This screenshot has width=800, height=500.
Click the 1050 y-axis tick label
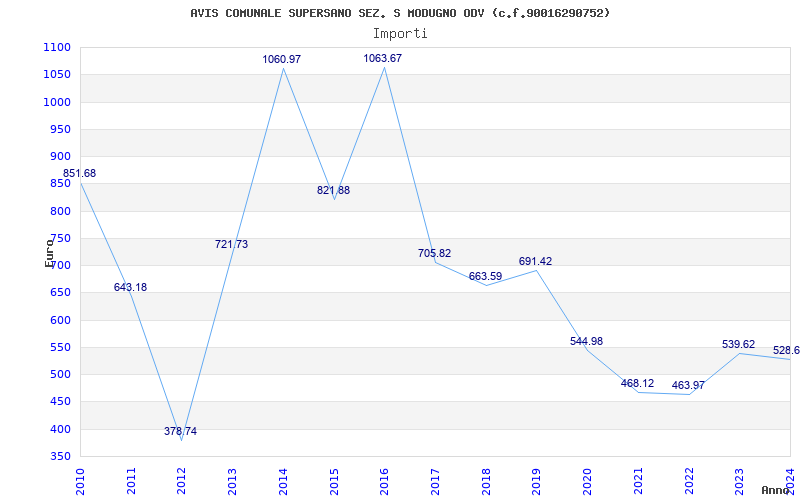pyautogui.click(x=57, y=74)
